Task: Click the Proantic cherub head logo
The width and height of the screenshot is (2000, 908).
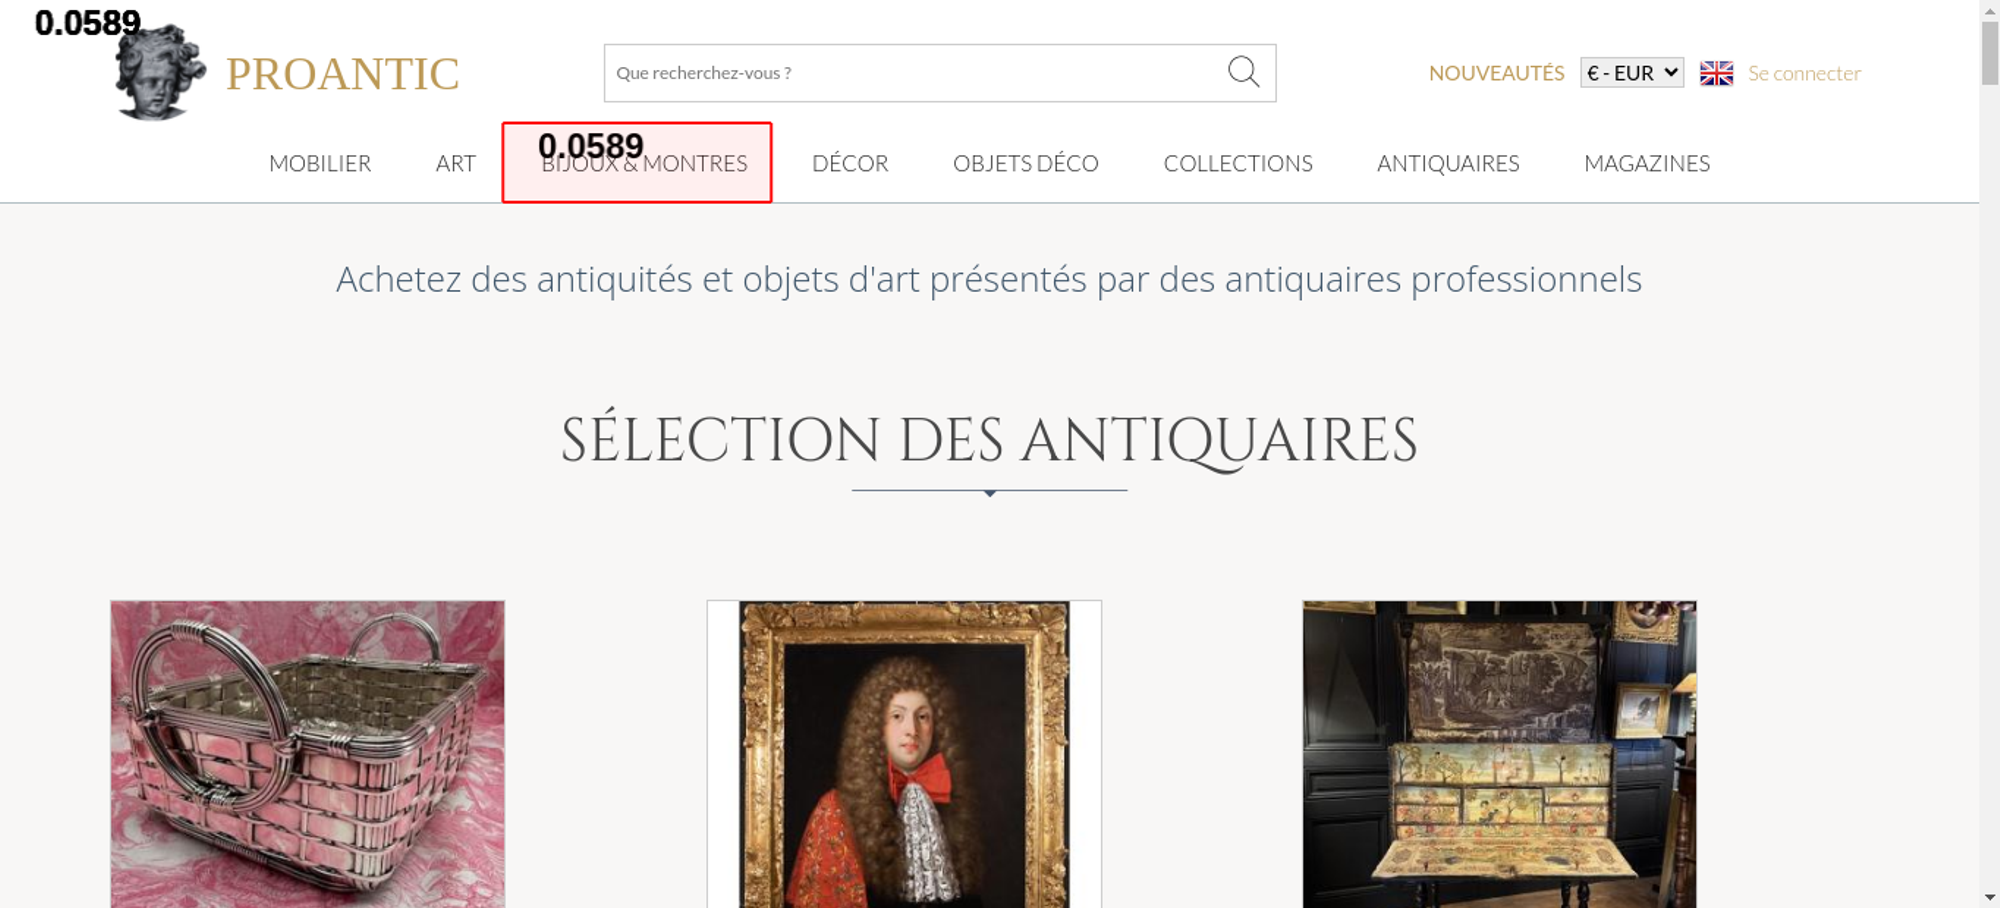Action: click(158, 74)
